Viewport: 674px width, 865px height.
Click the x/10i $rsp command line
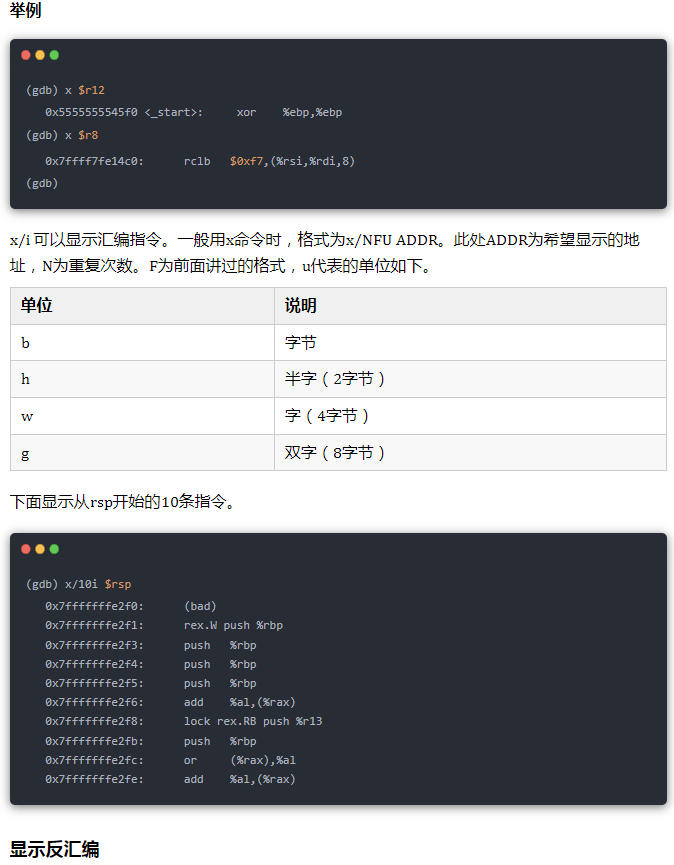click(78, 584)
